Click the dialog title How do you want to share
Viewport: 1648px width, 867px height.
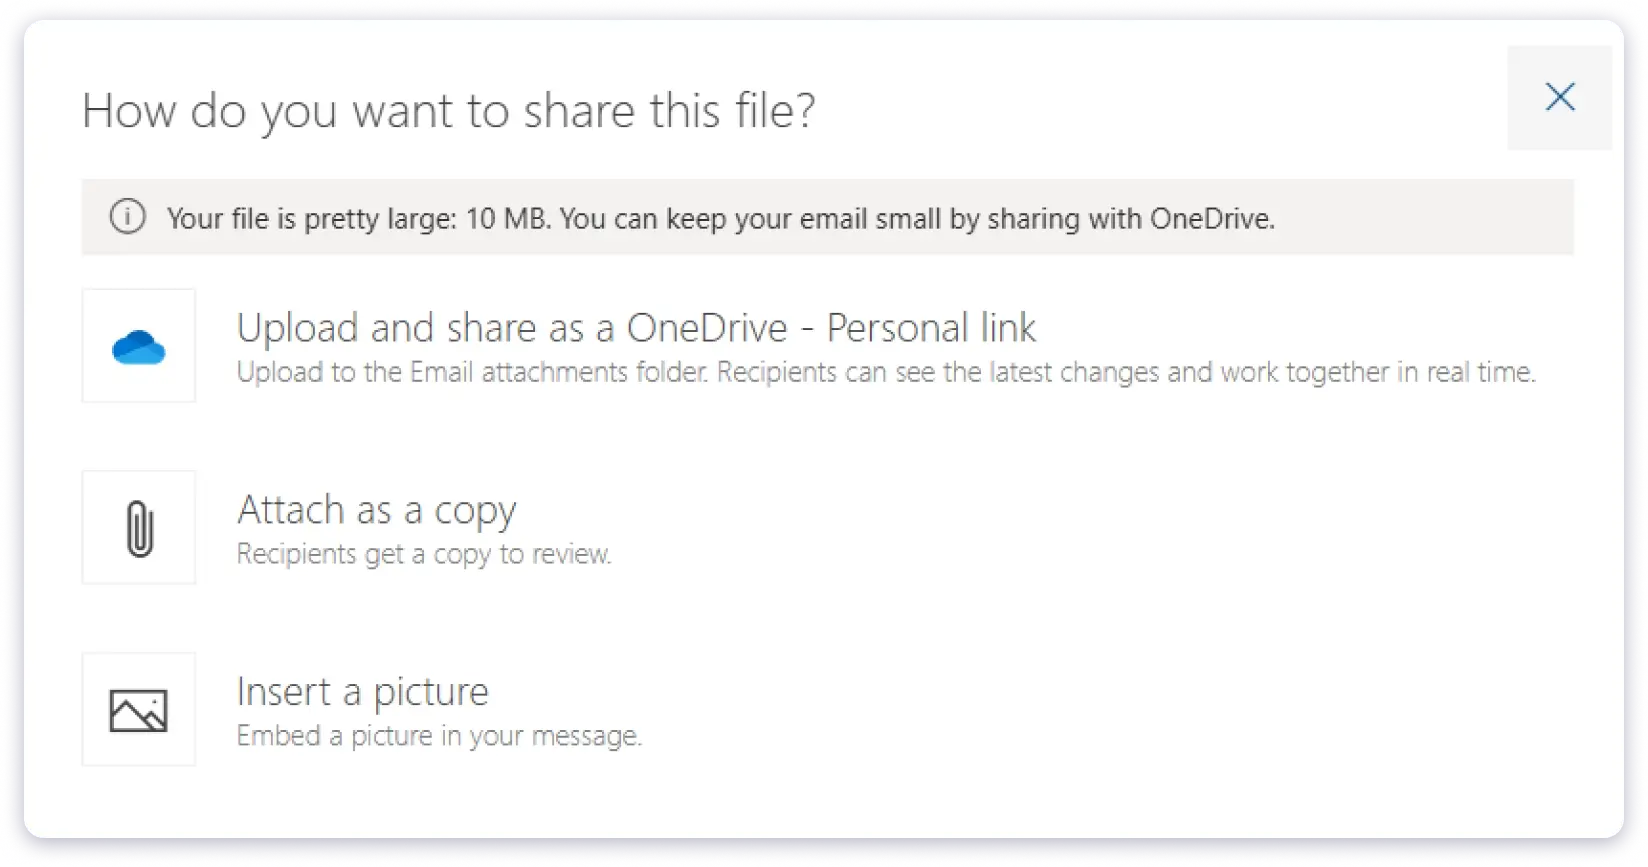click(448, 111)
